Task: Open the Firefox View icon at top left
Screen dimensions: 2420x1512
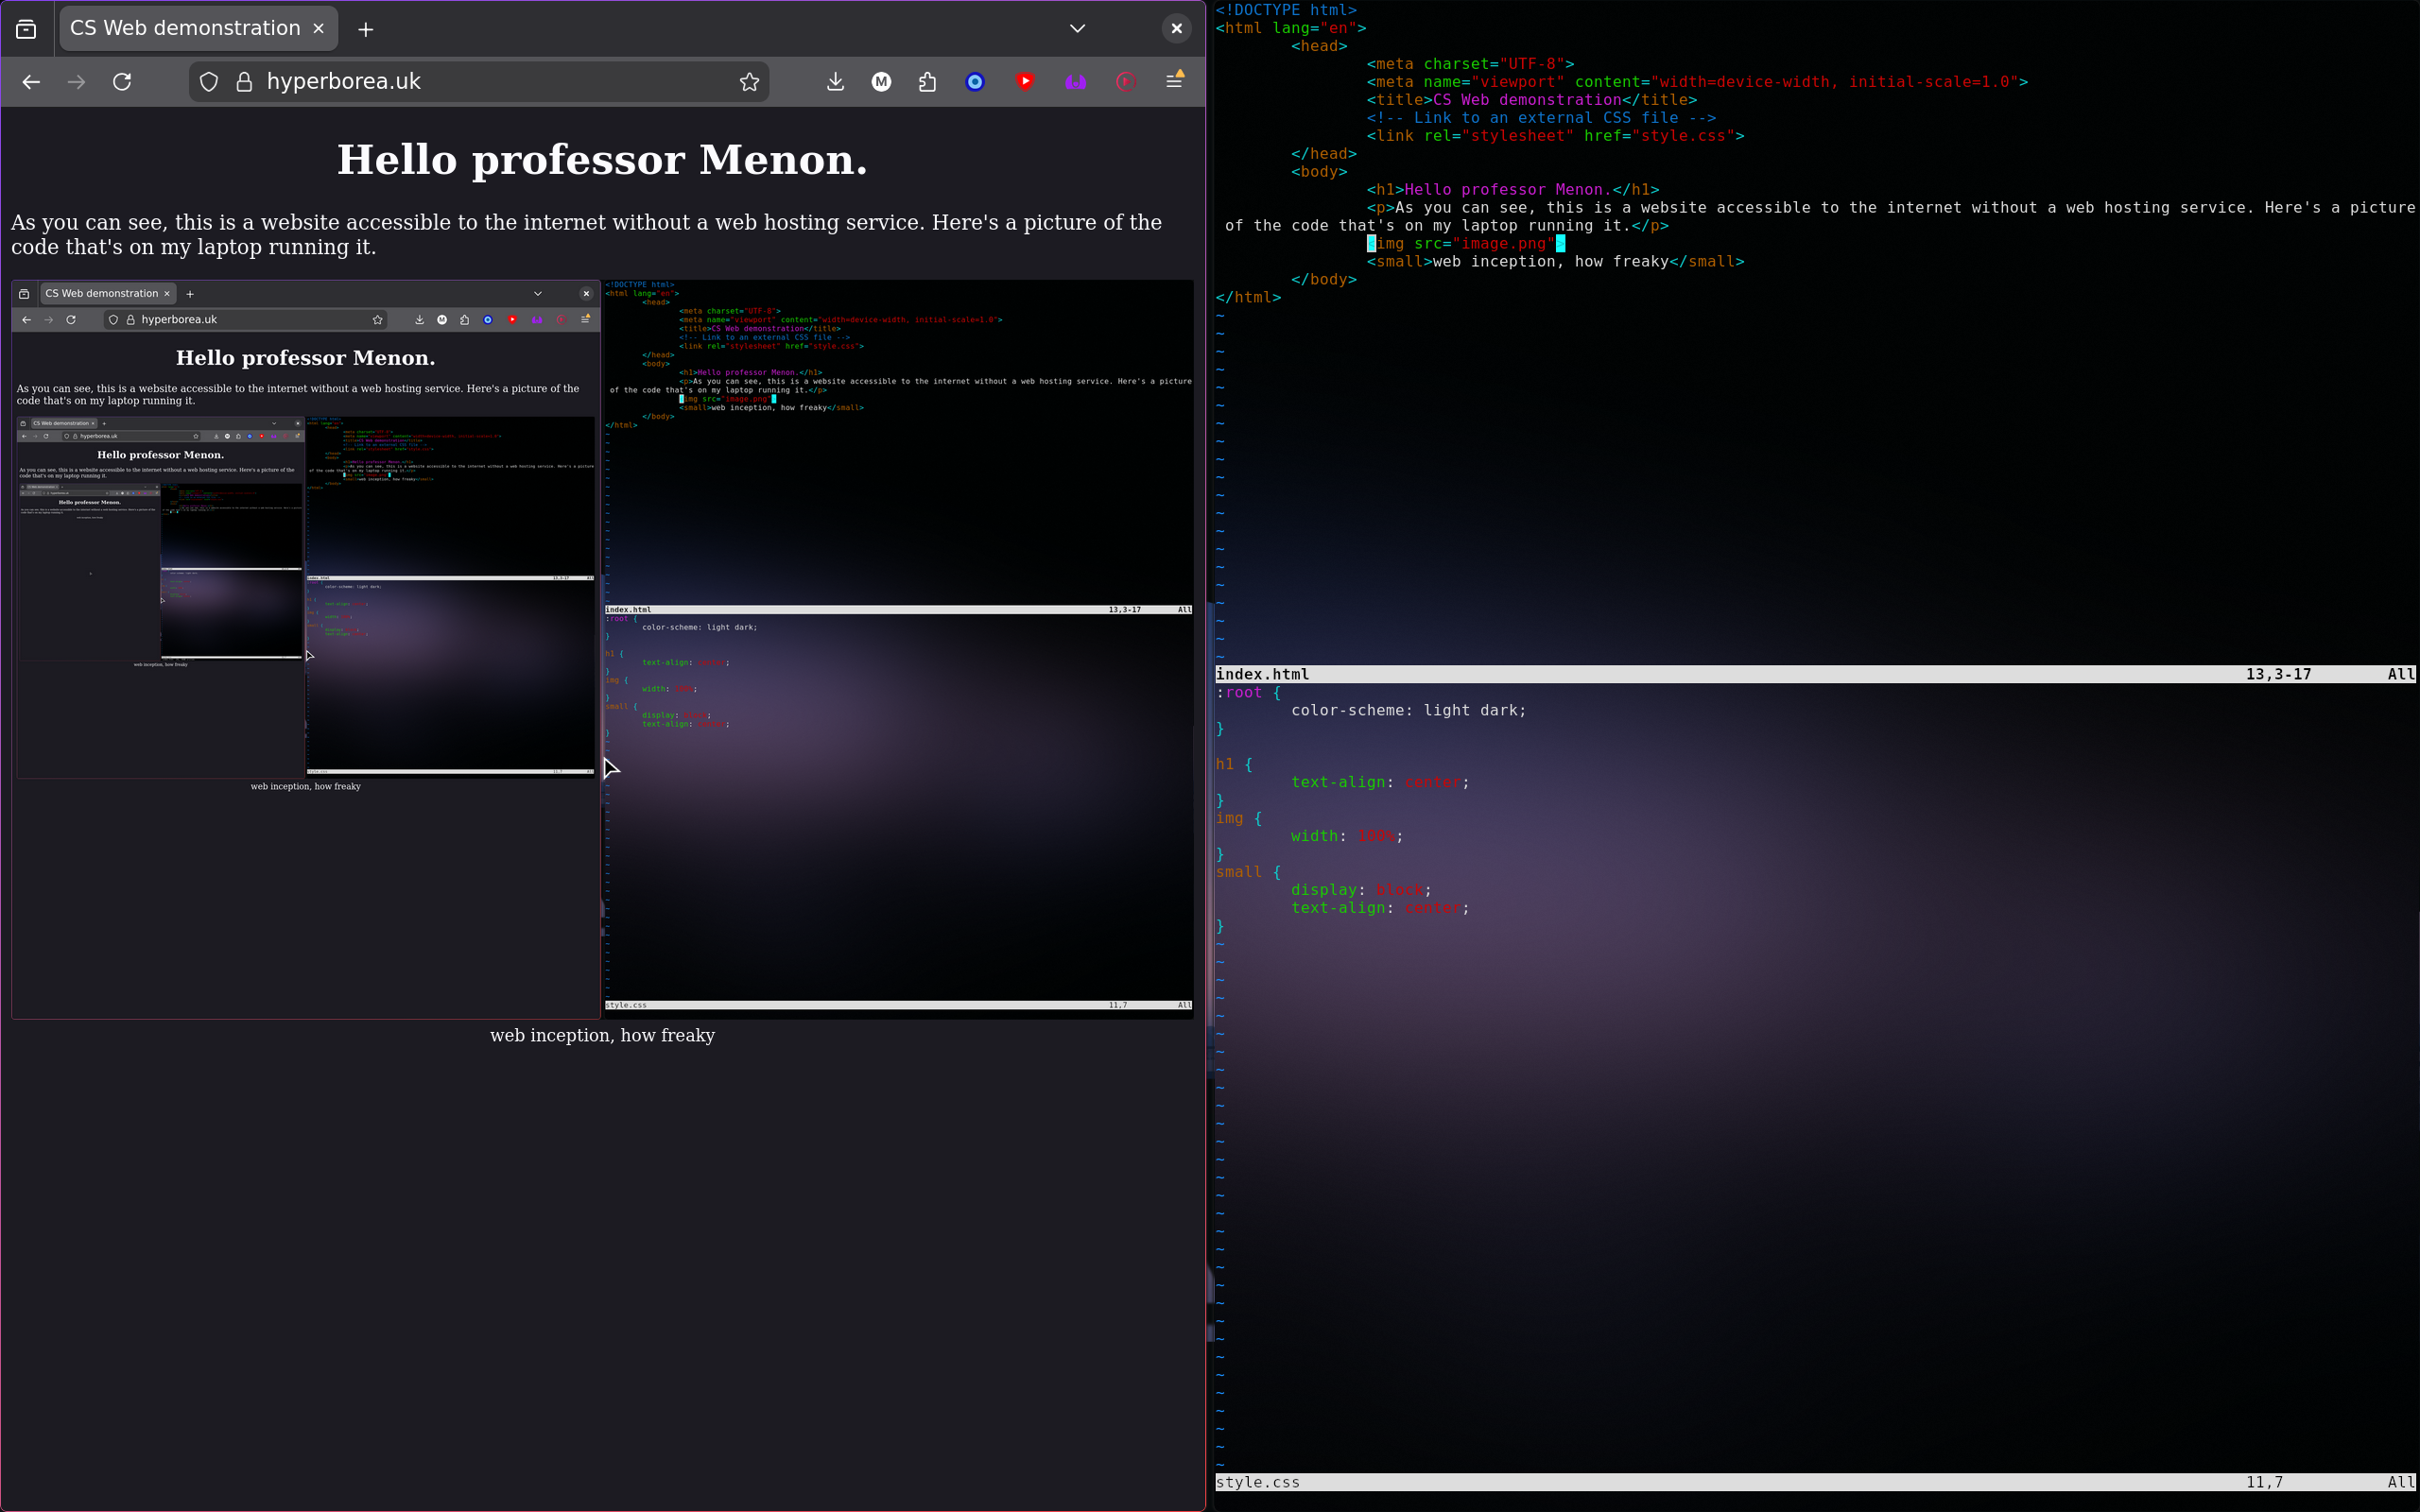Action: [26, 29]
